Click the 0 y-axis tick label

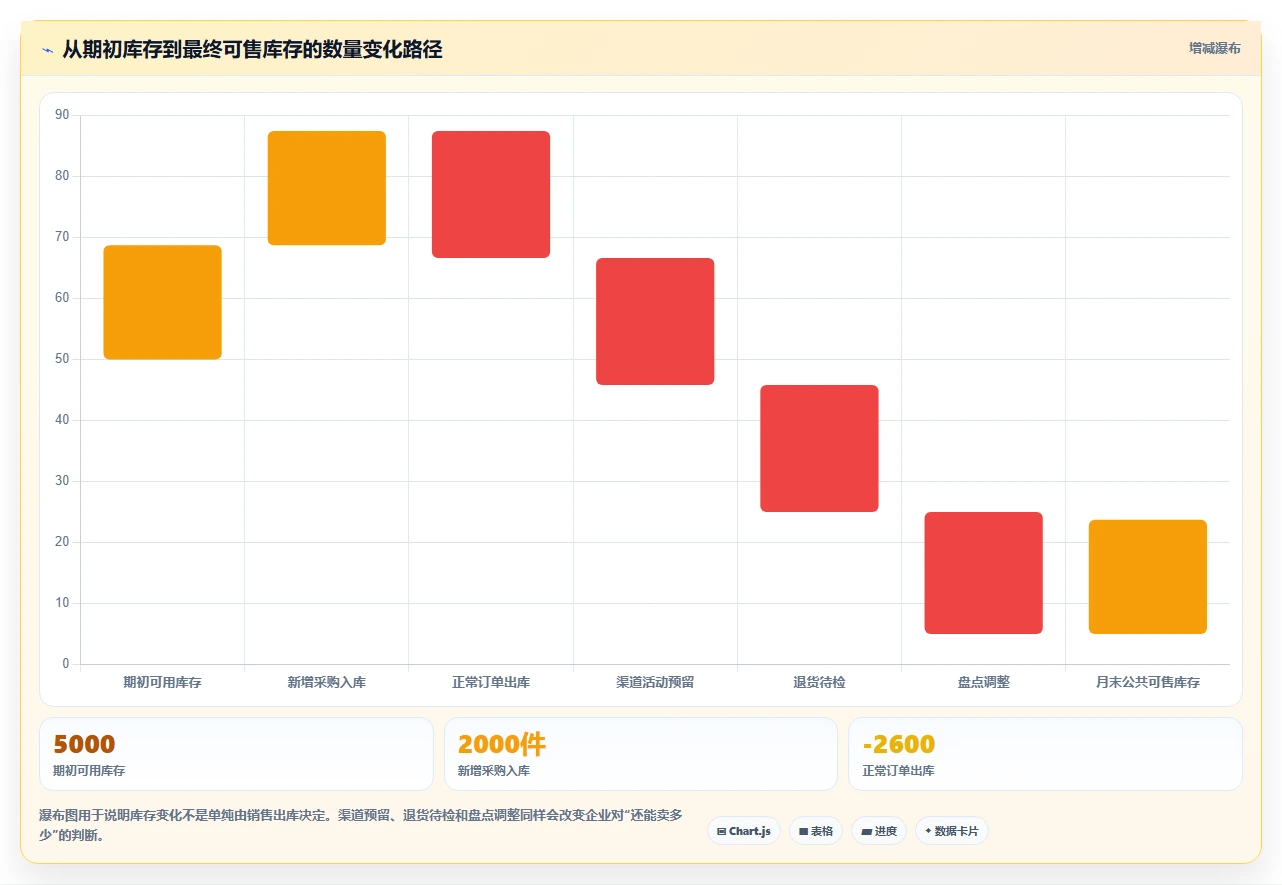[66, 664]
